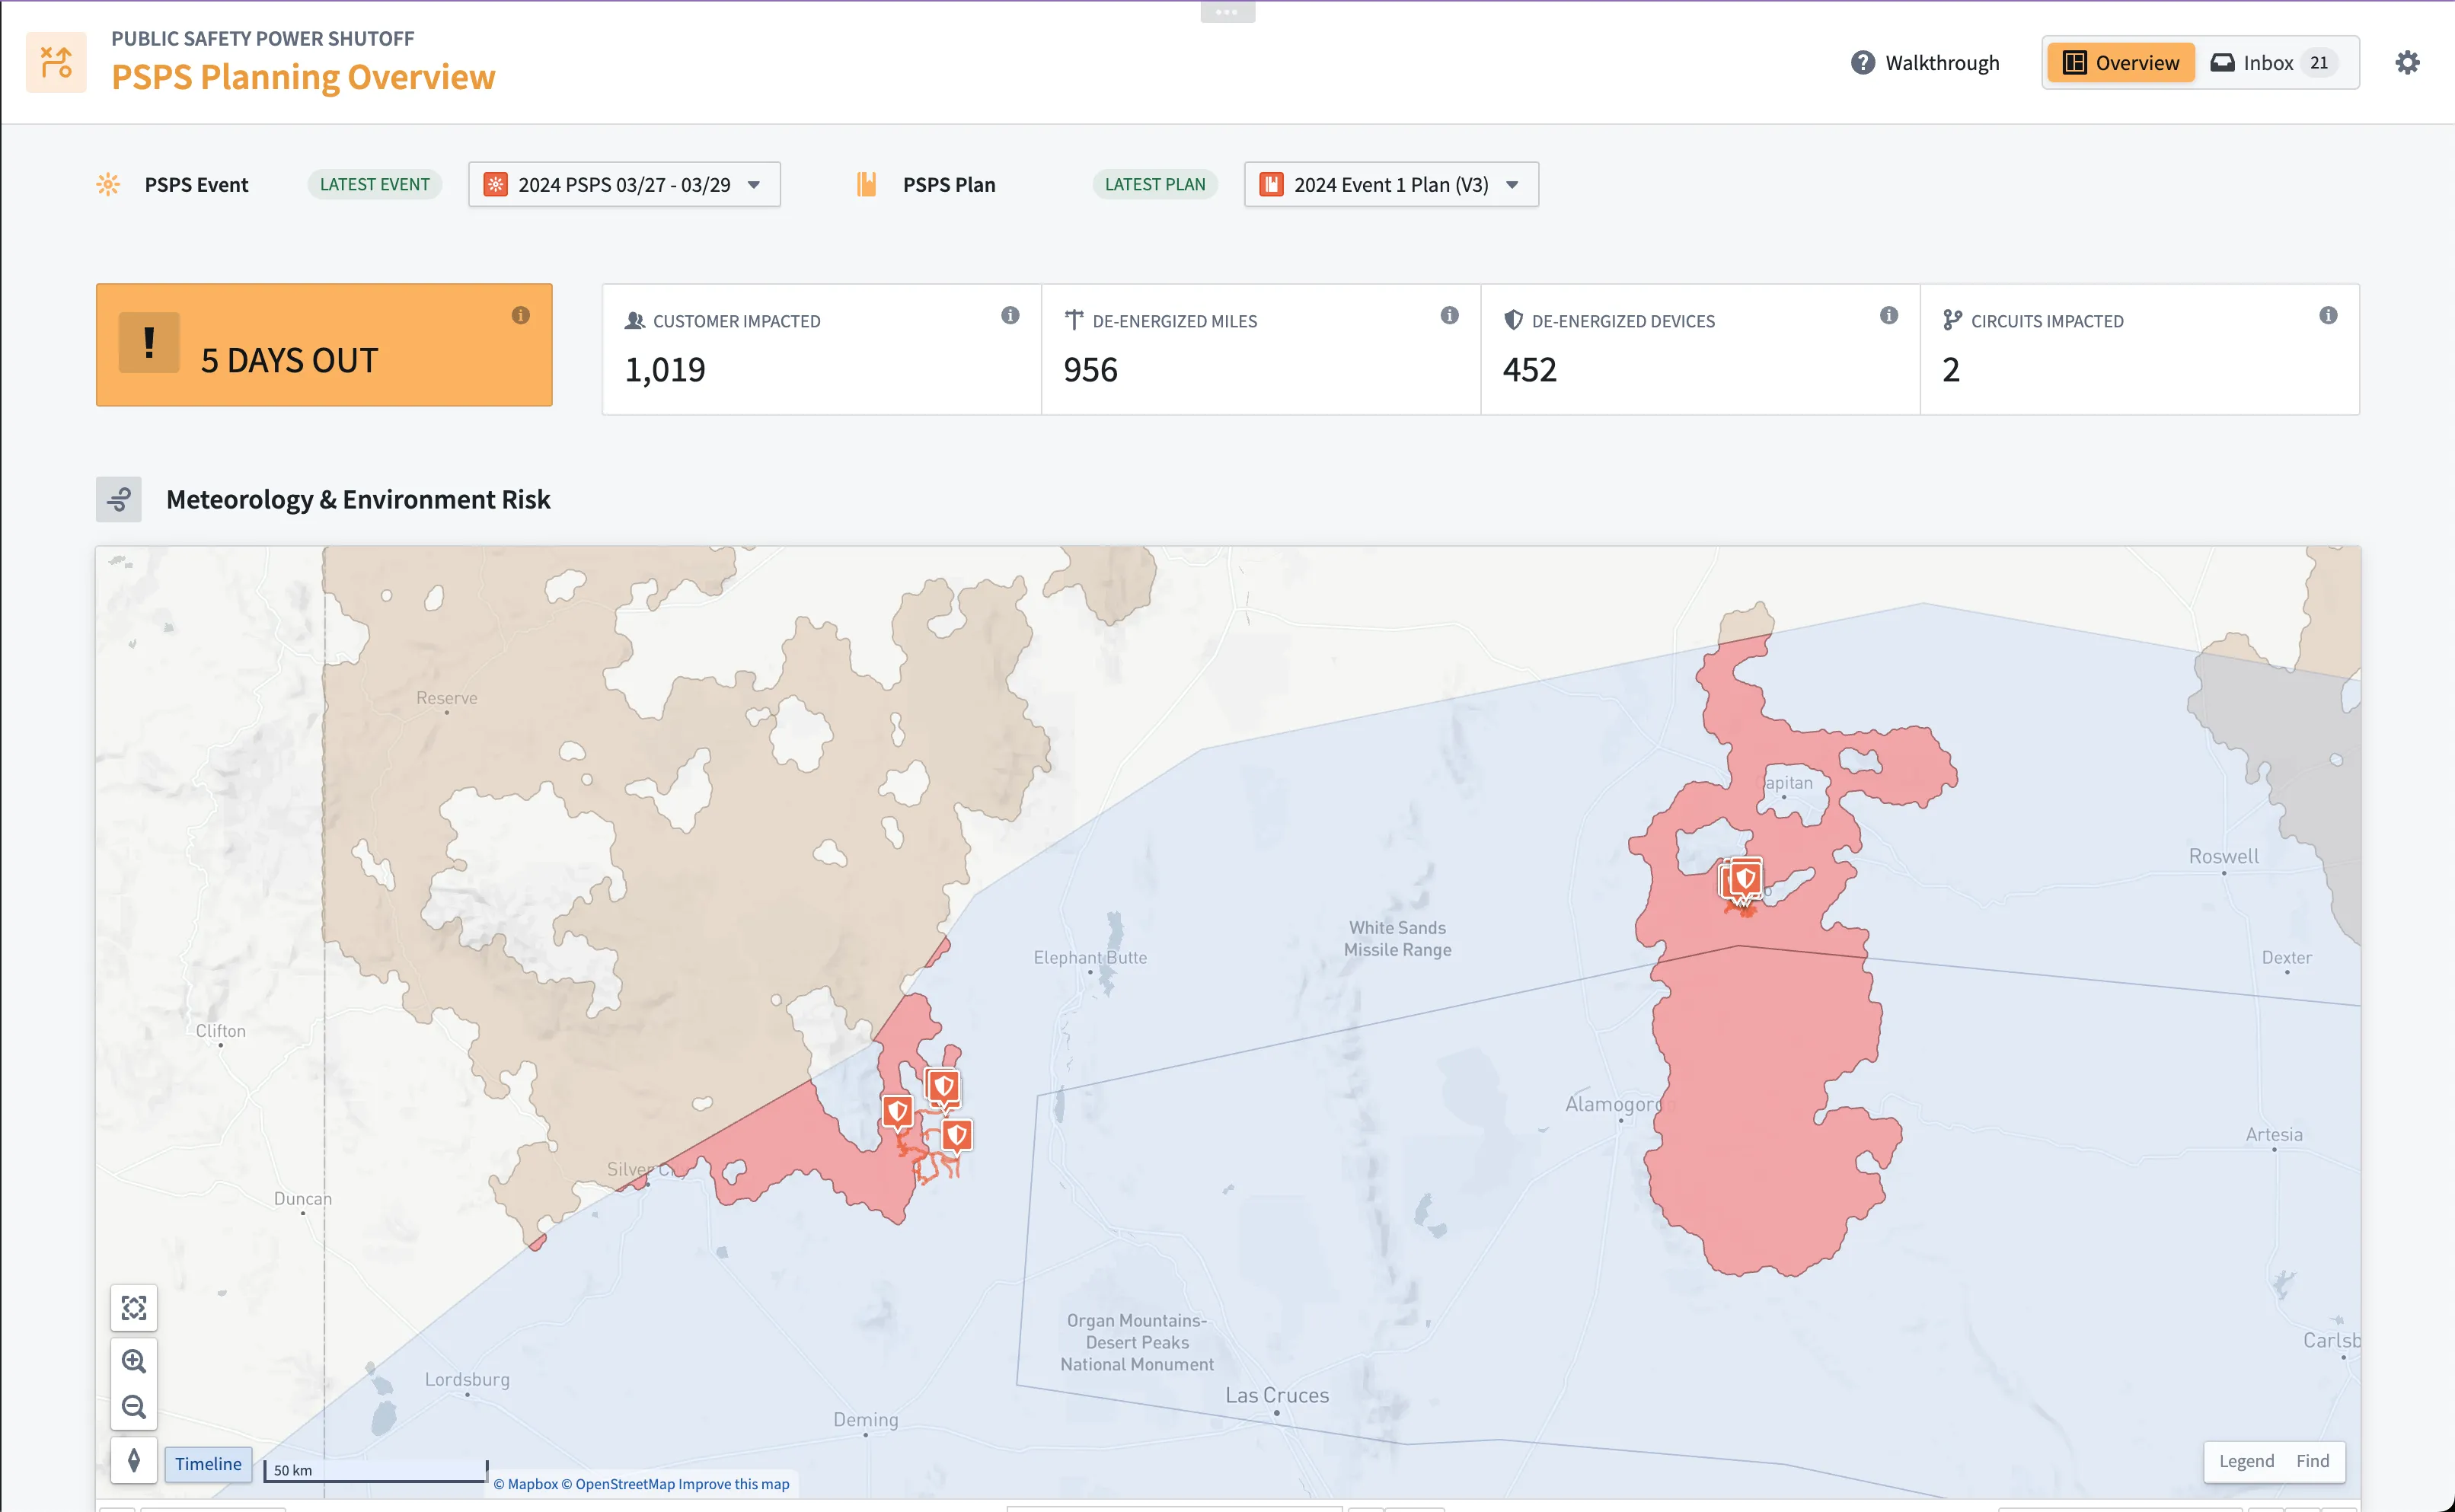This screenshot has width=2455, height=1512.
Task: Click info icon on 5 Days Out banner
Action: point(520,316)
